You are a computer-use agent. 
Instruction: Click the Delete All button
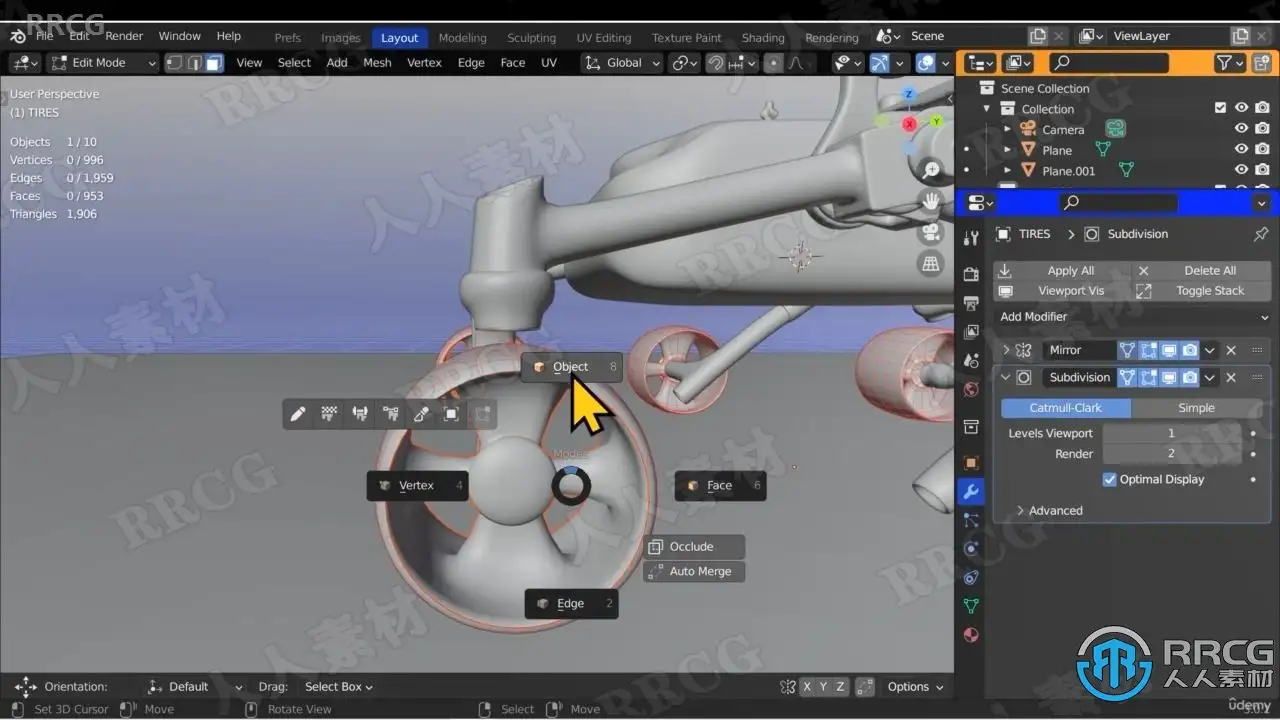pos(1202,271)
